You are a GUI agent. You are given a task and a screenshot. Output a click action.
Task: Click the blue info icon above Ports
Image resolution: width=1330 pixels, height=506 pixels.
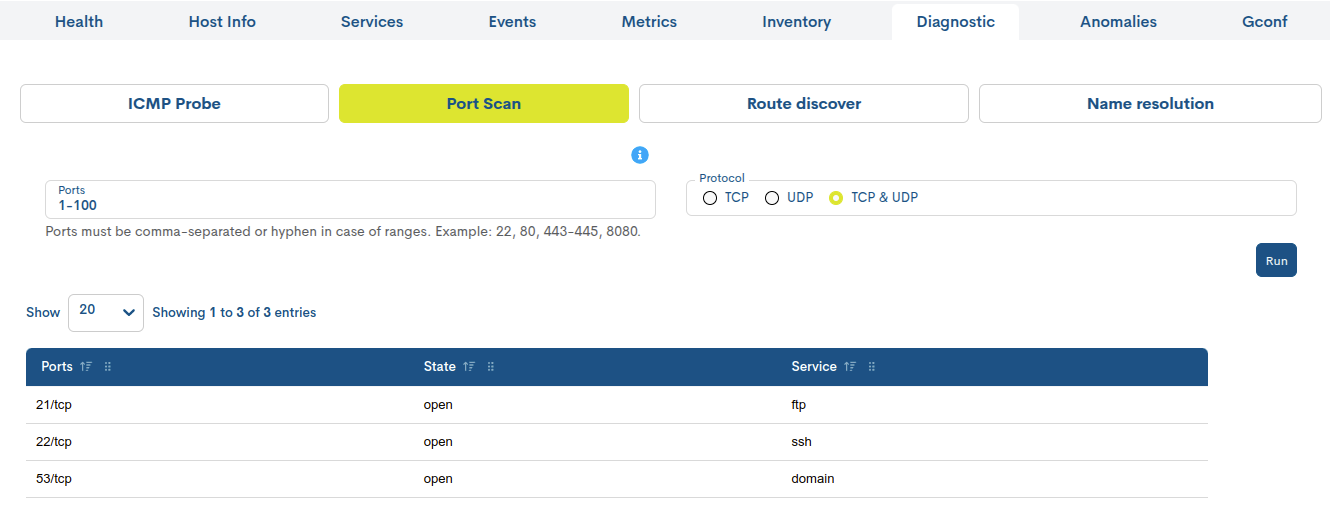point(640,155)
